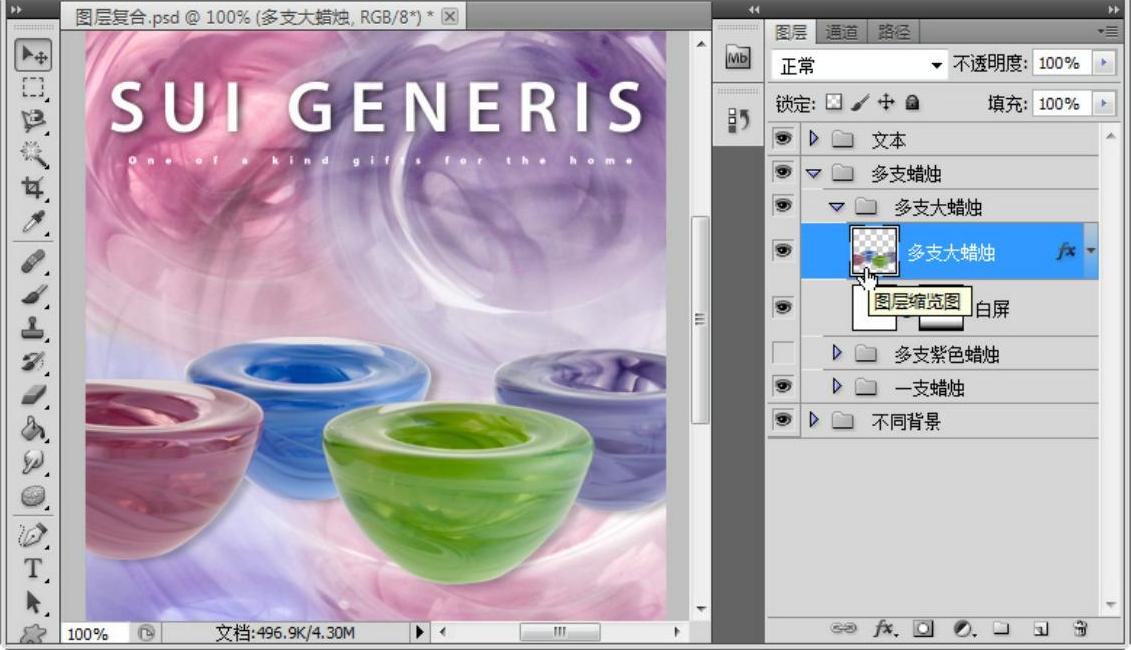1131x650 pixels.
Task: Pick the Clone Stamp tool
Action: [x=33, y=325]
